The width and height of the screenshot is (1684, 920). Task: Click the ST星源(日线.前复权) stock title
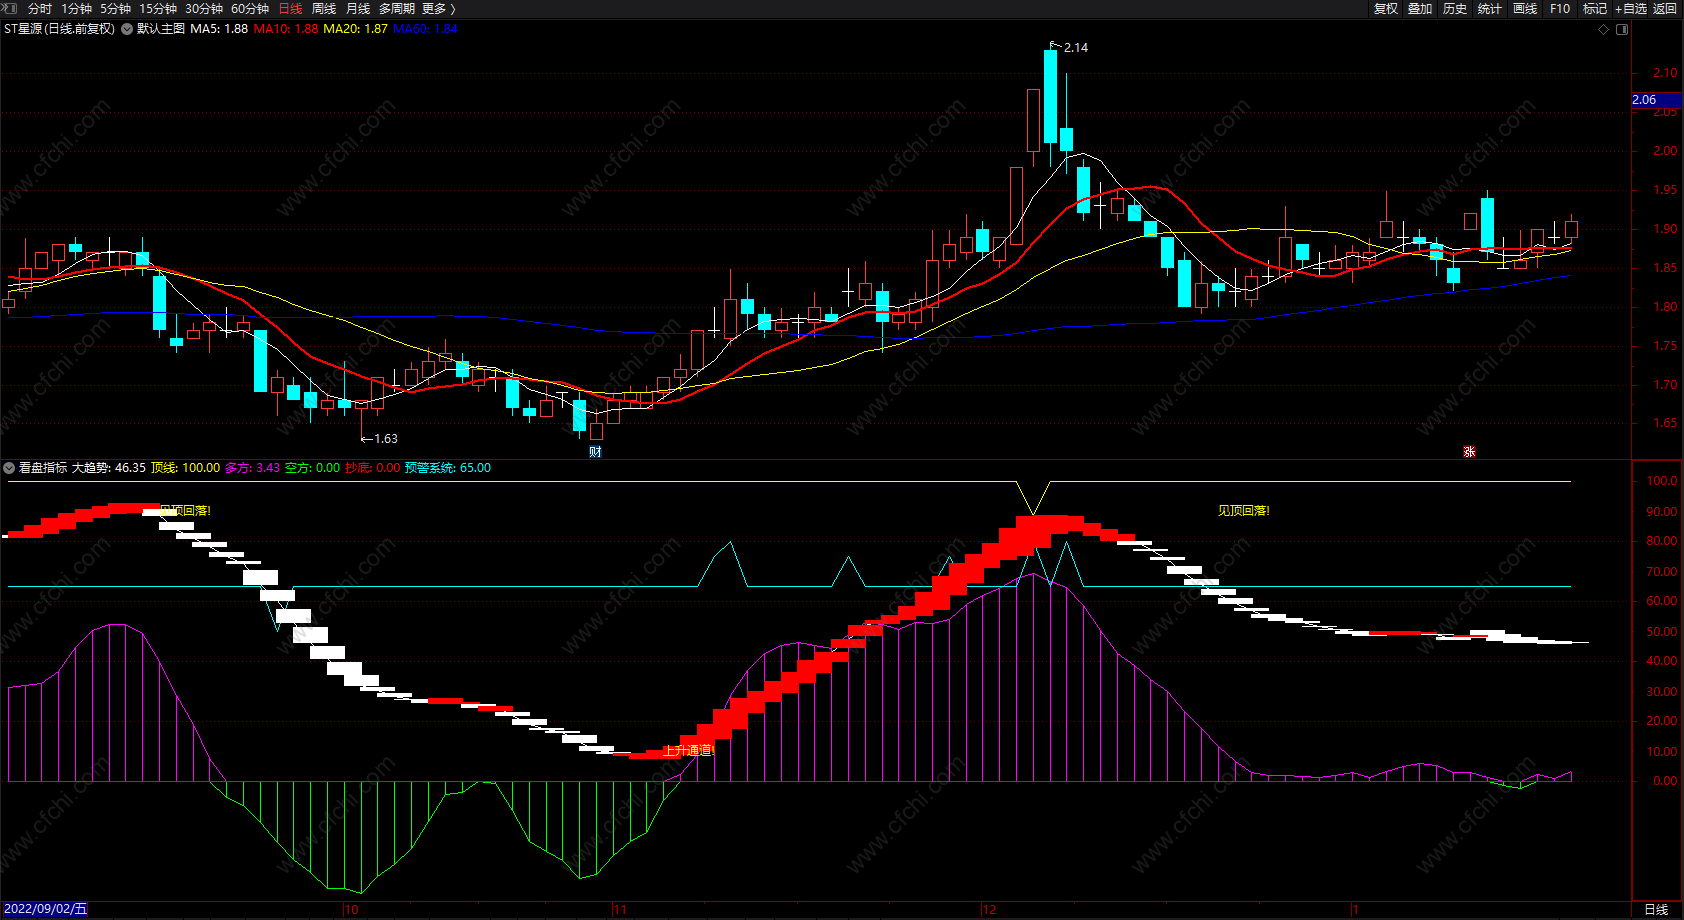point(59,29)
